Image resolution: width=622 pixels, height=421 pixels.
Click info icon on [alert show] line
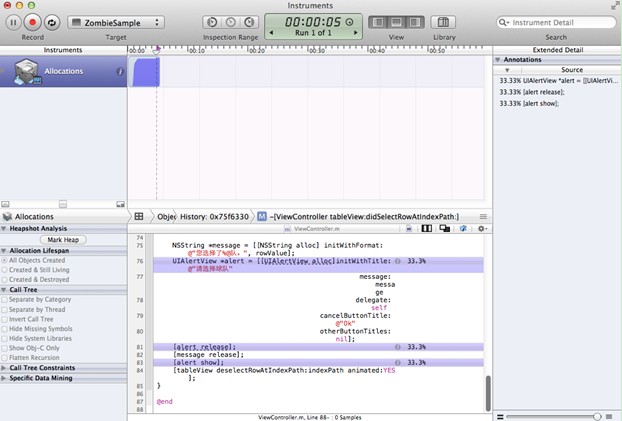397,363
